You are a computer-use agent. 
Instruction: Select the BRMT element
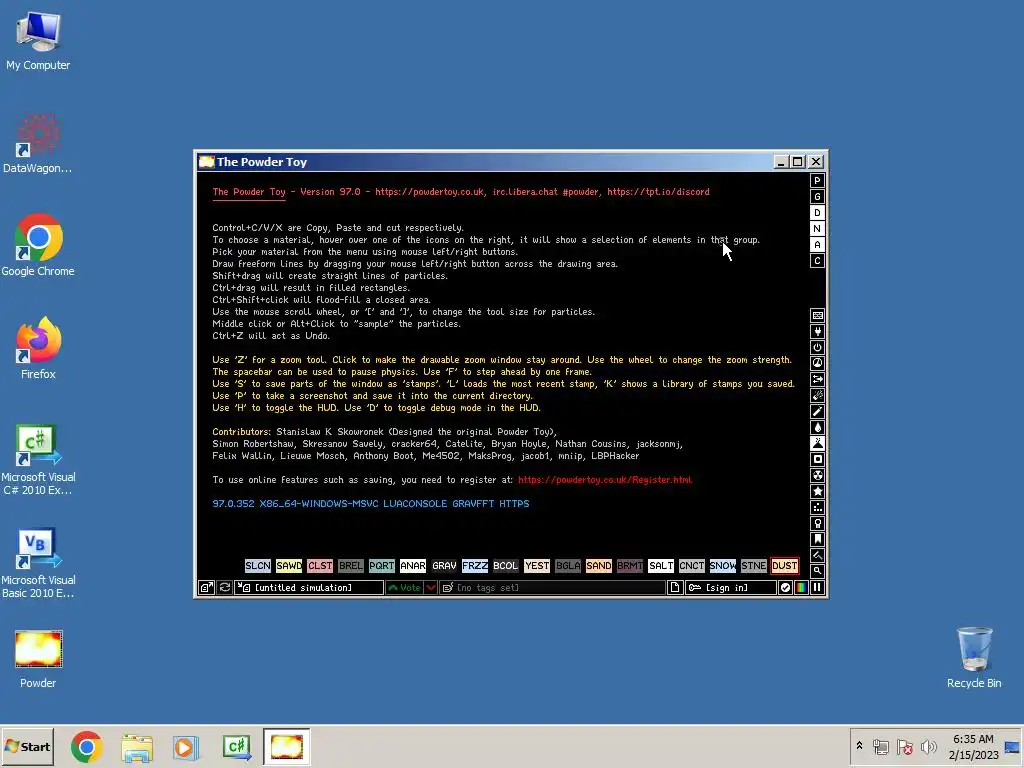coord(630,566)
